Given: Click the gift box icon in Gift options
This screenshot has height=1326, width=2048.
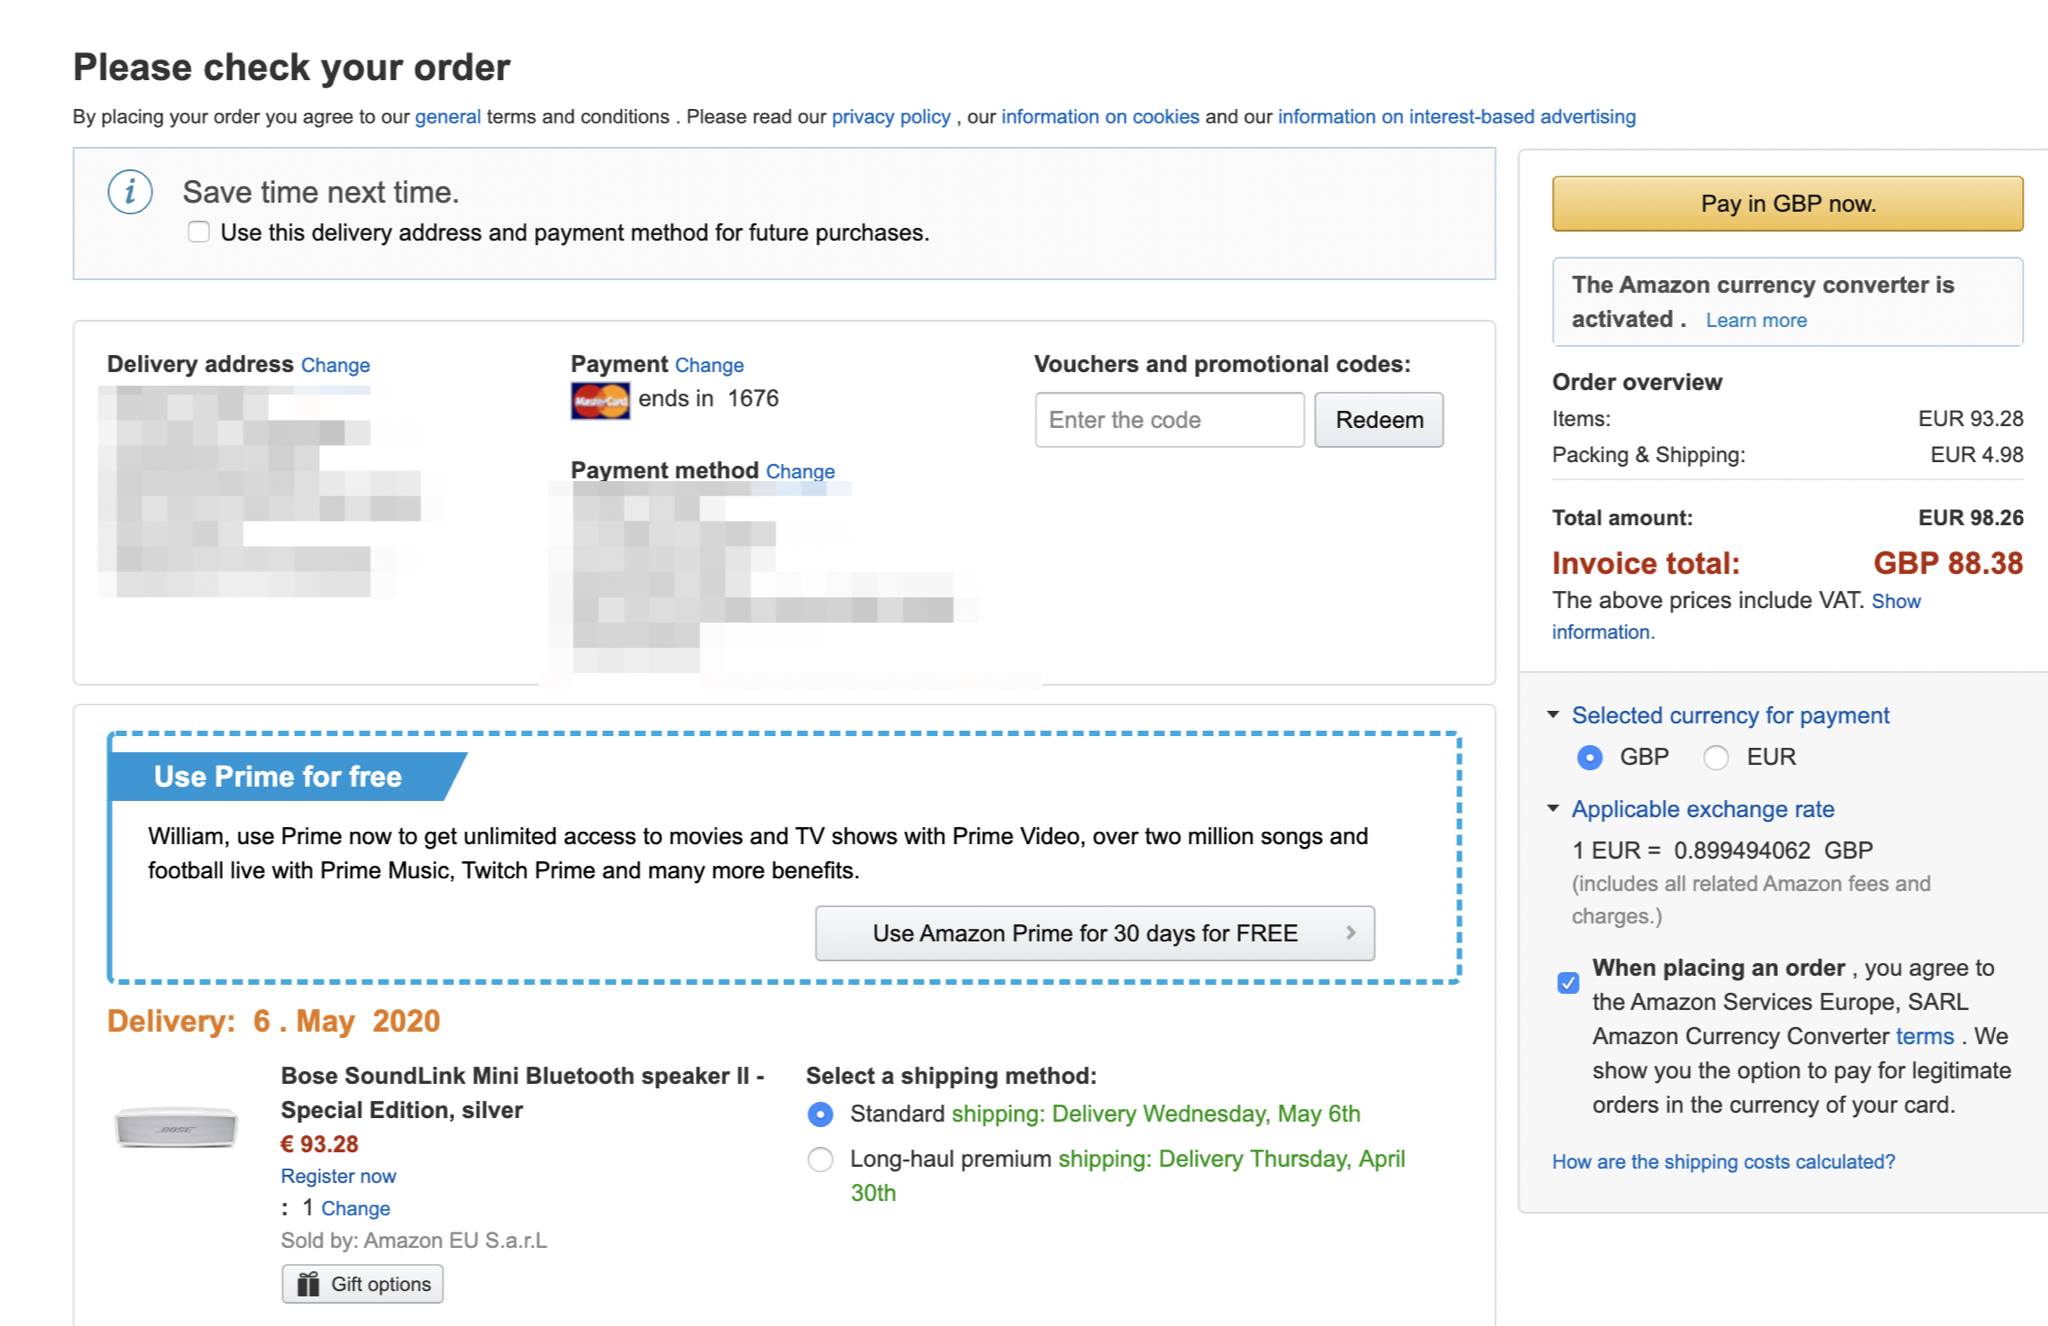Looking at the screenshot, I should click(x=308, y=1284).
